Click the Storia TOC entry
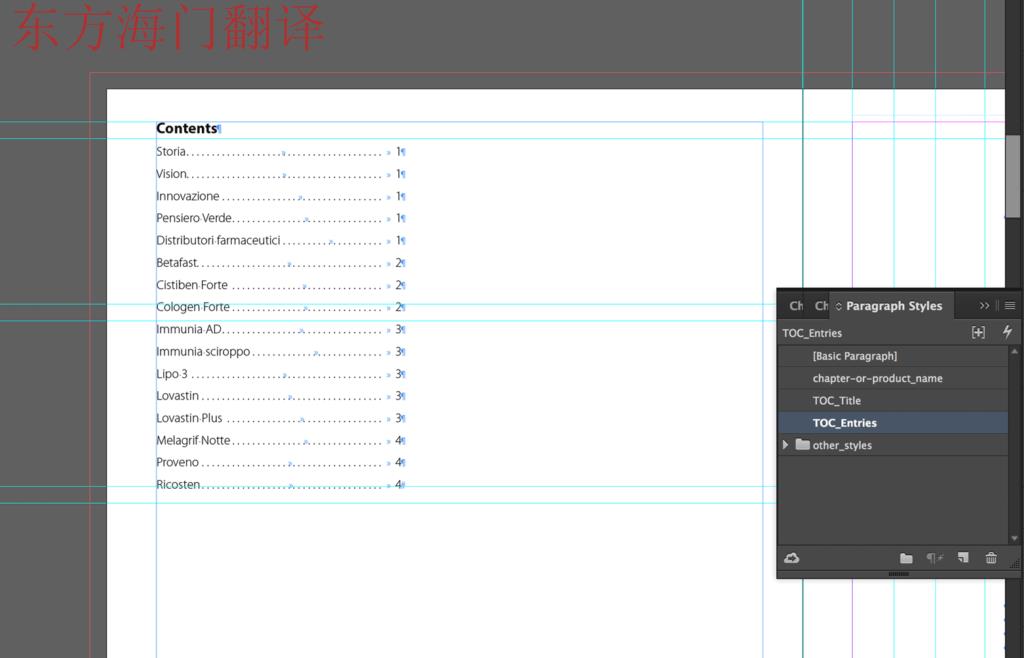 pos(171,151)
